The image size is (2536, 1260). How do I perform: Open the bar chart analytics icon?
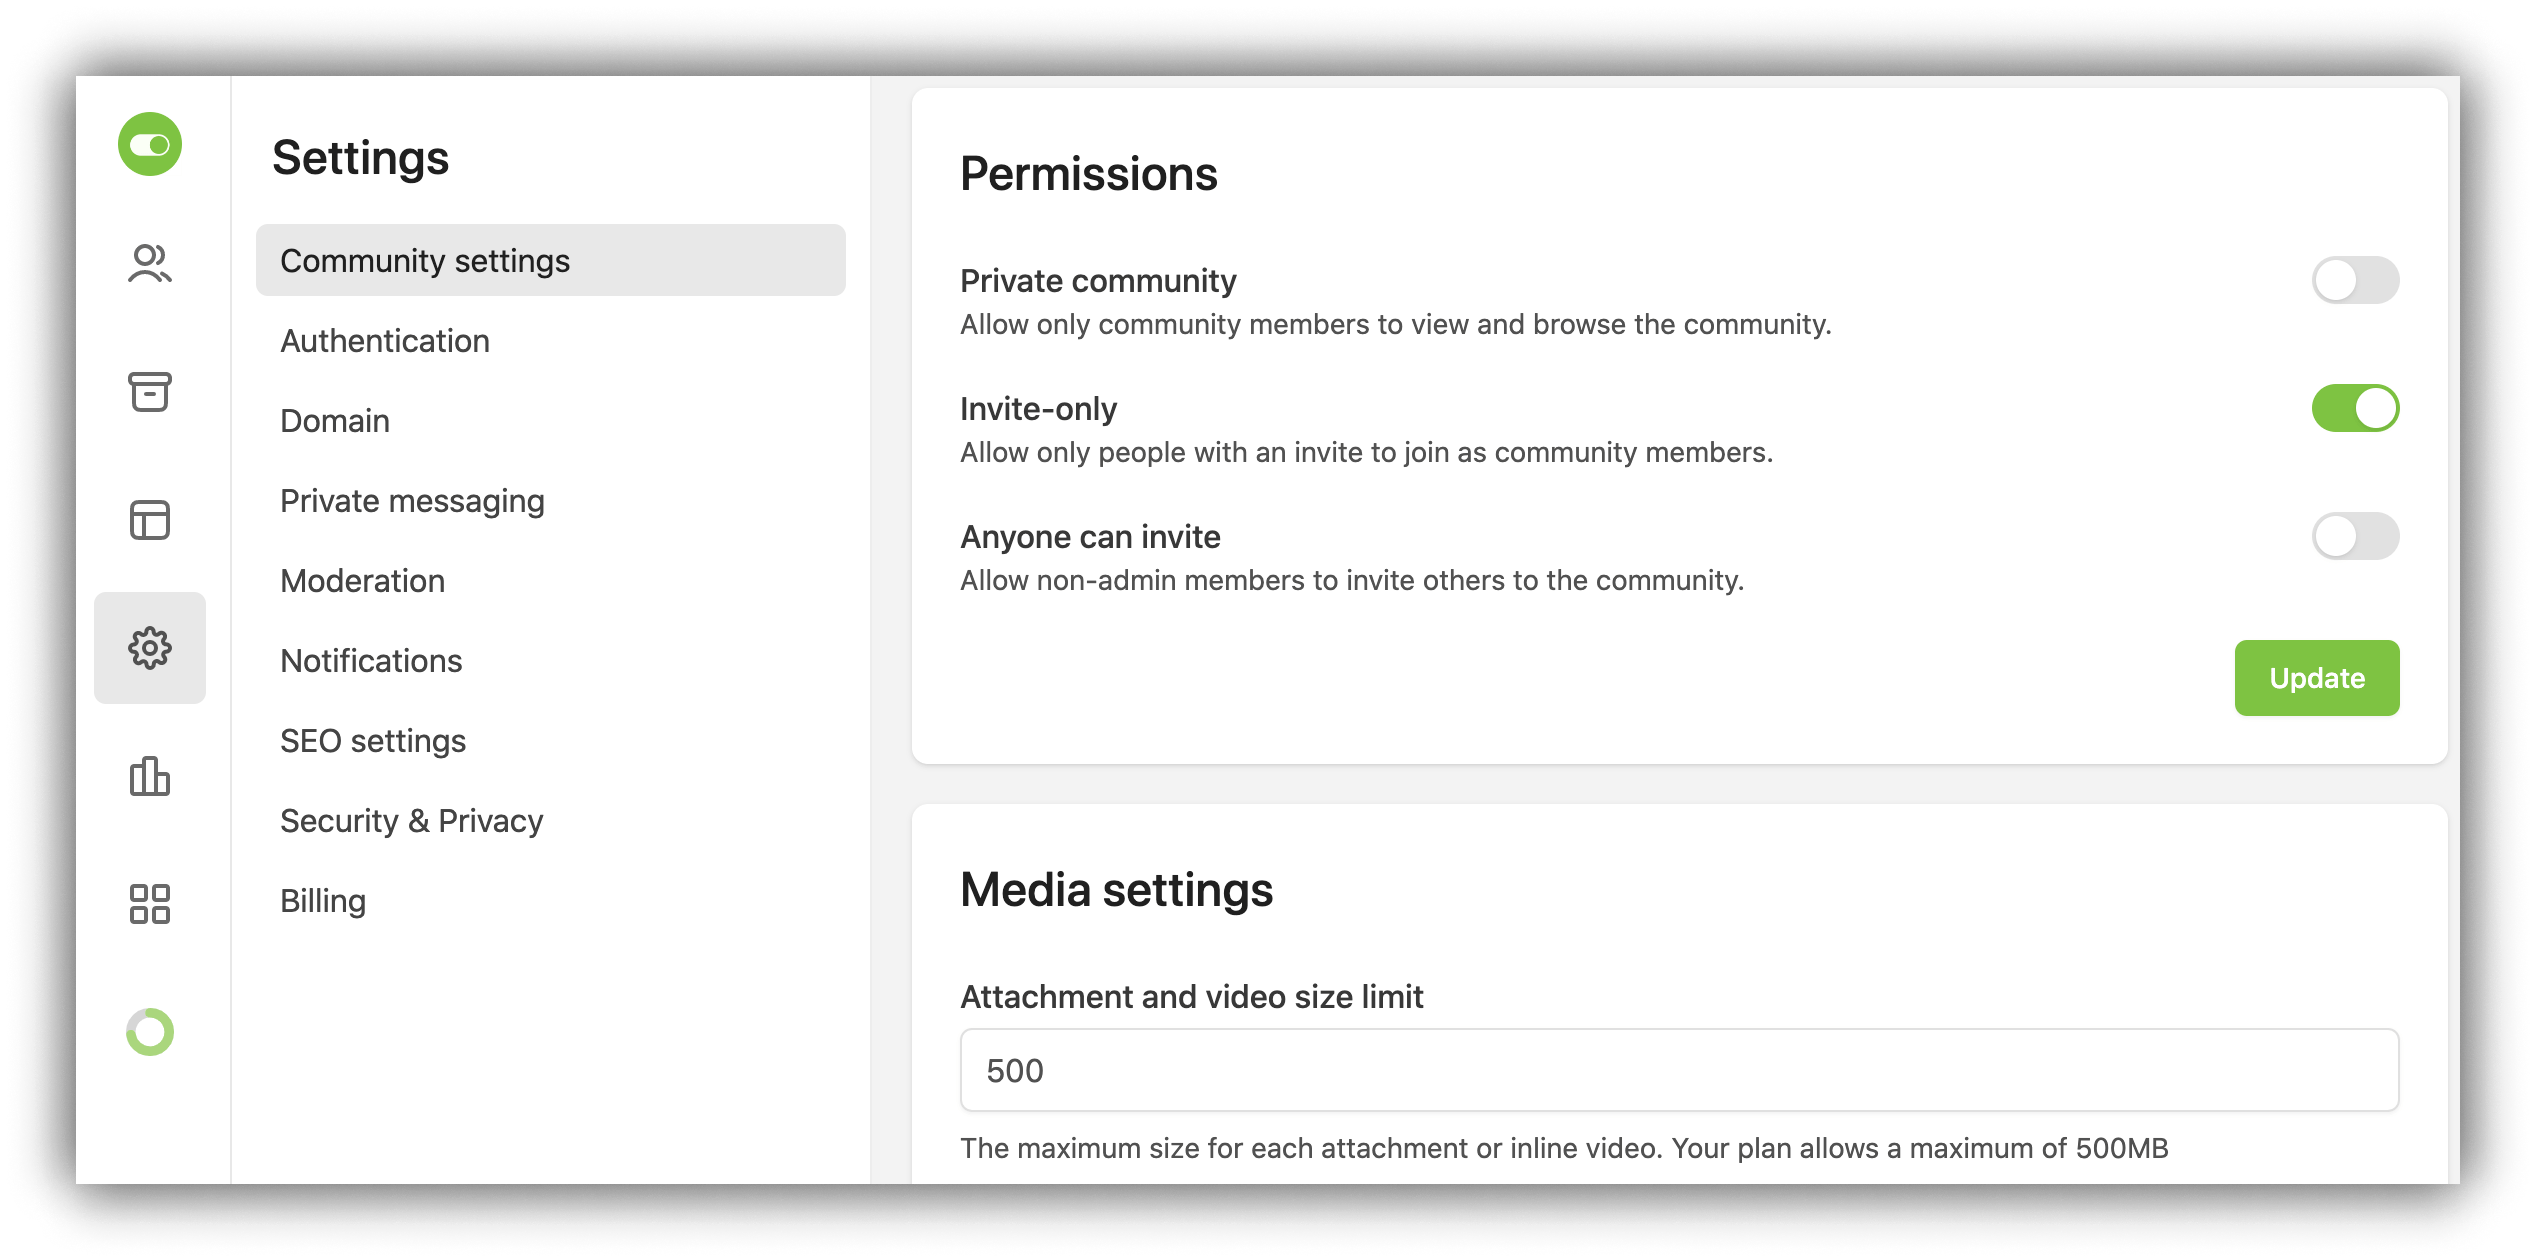pyautogui.click(x=150, y=776)
